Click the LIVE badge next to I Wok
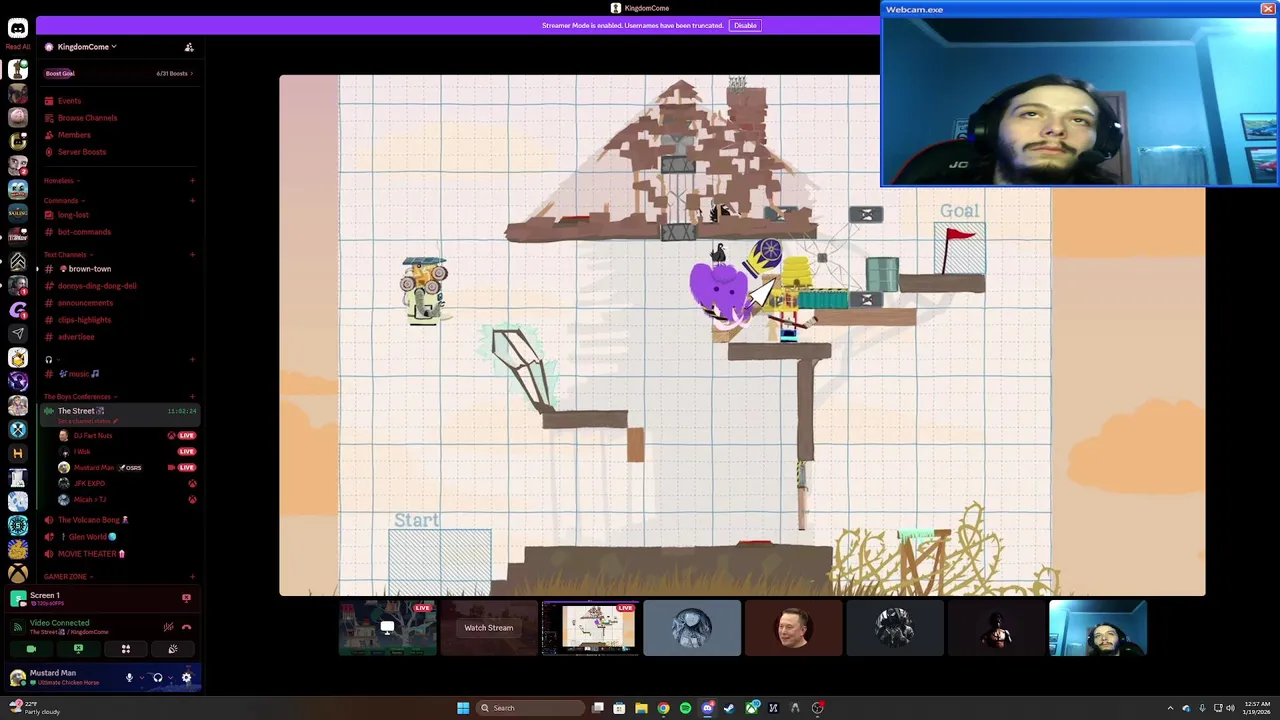This screenshot has height=720, width=1280. point(187,452)
